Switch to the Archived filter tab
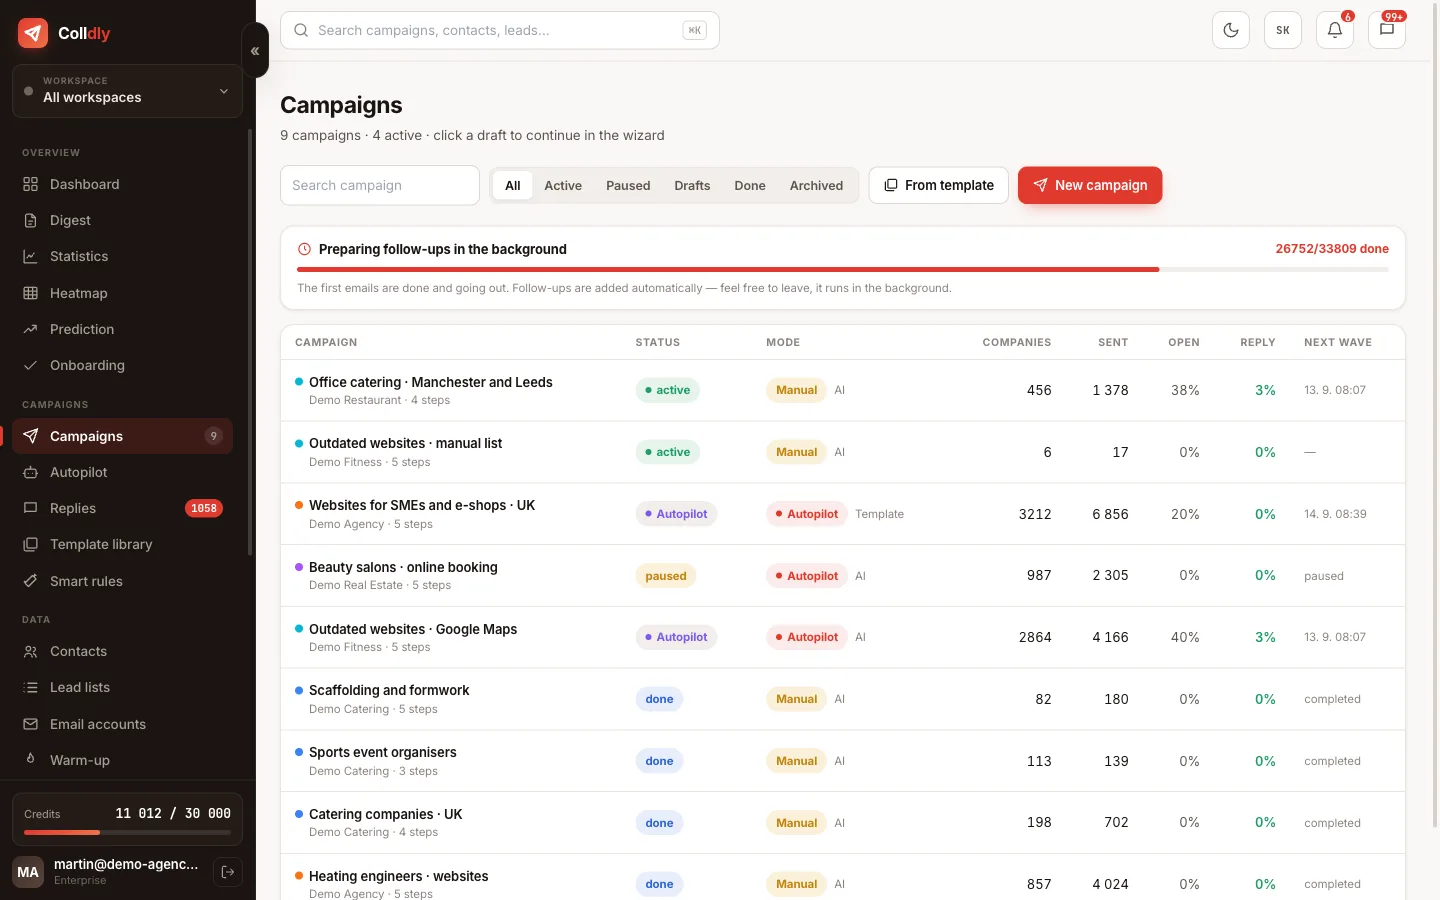 coord(816,185)
